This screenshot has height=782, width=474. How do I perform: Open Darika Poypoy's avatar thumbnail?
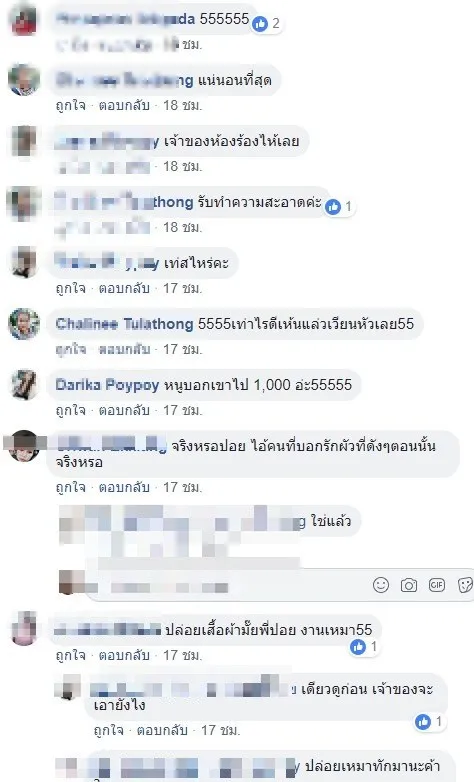coord(24,385)
